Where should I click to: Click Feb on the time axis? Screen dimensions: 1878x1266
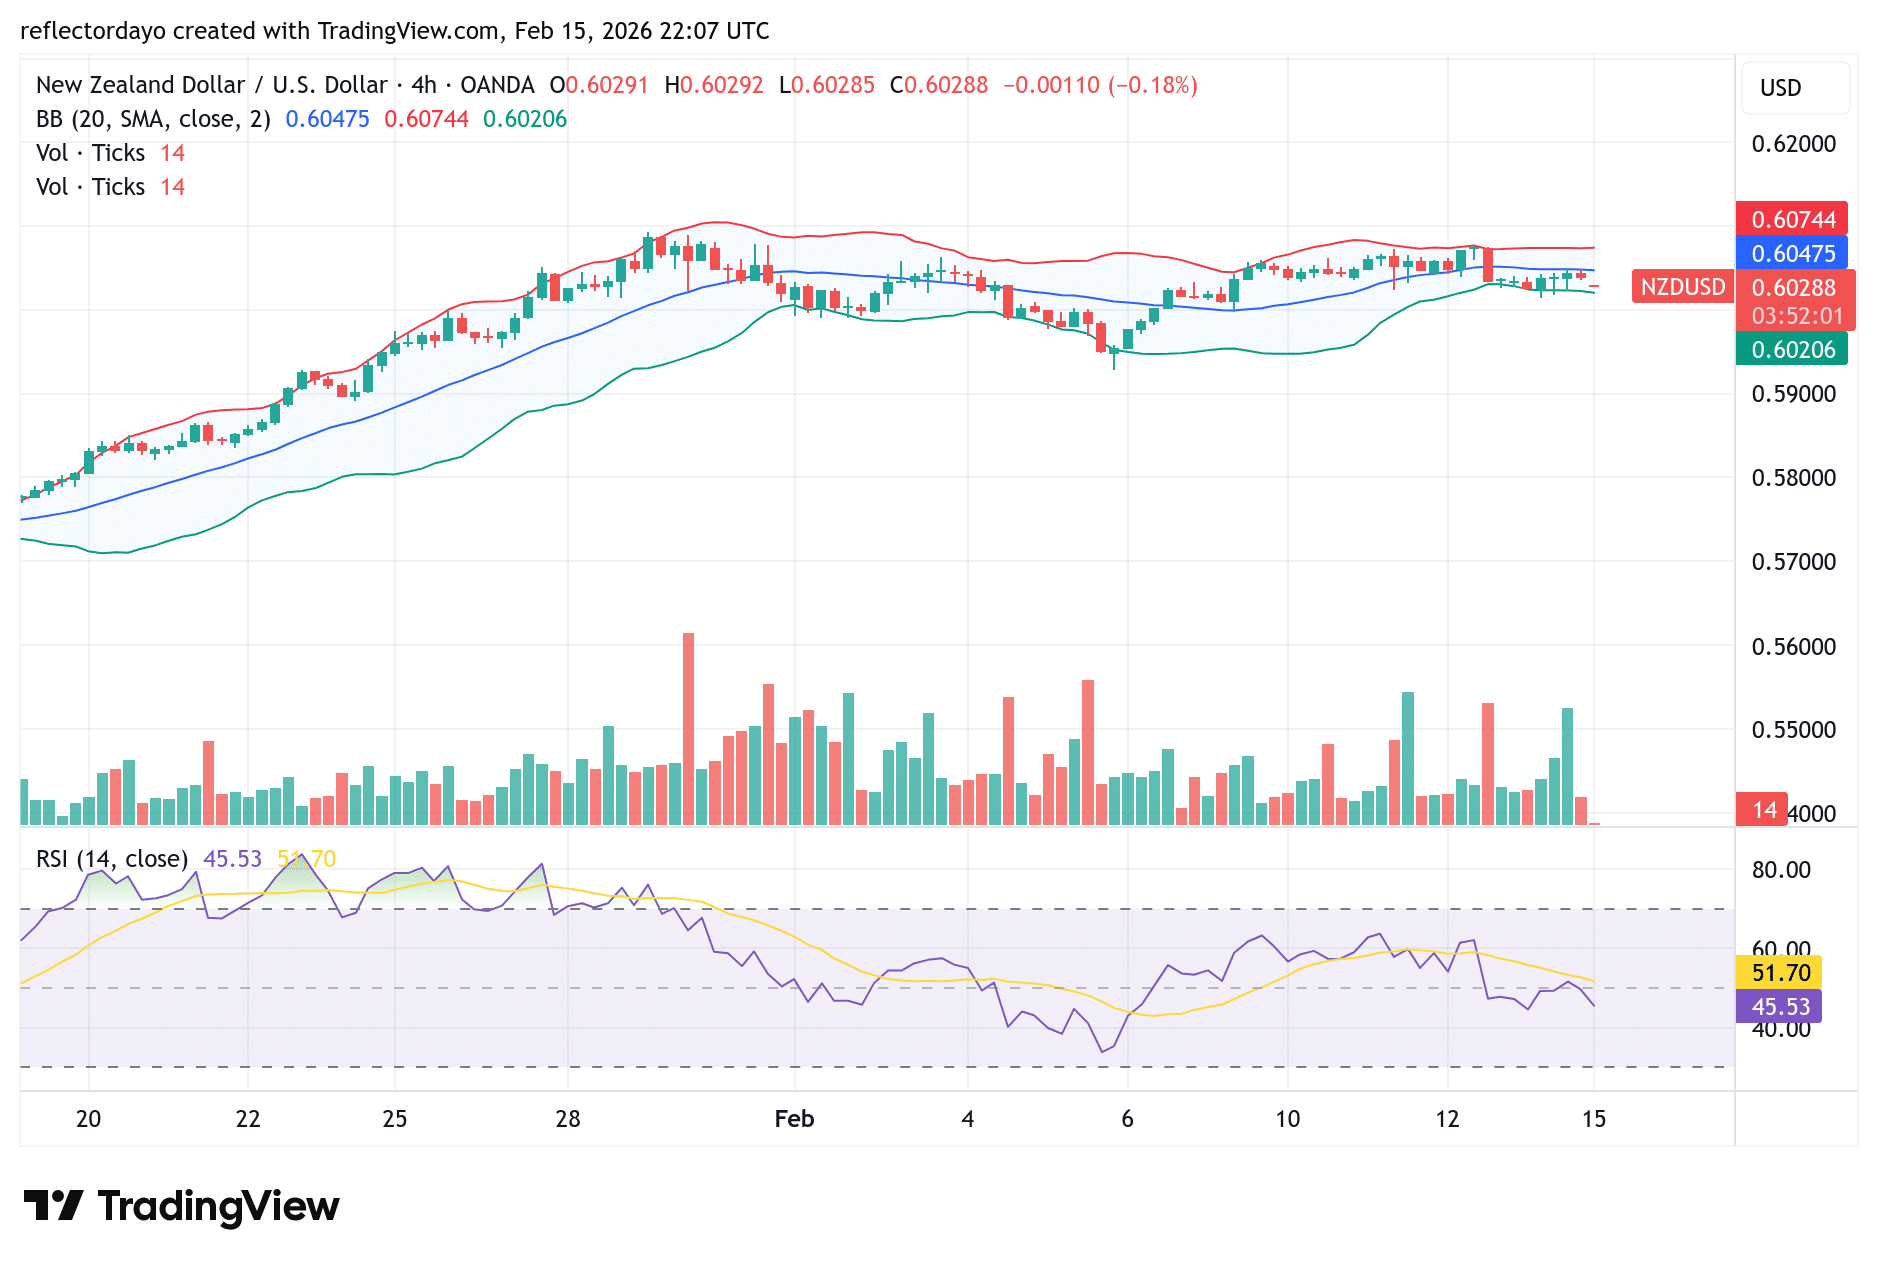click(x=795, y=1119)
